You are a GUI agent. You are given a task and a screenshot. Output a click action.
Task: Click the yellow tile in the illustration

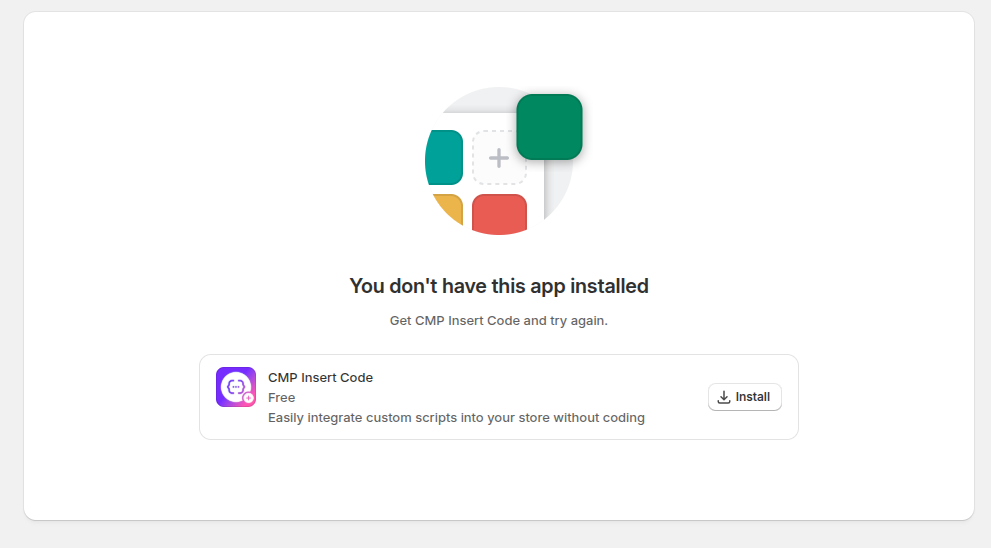450,207
